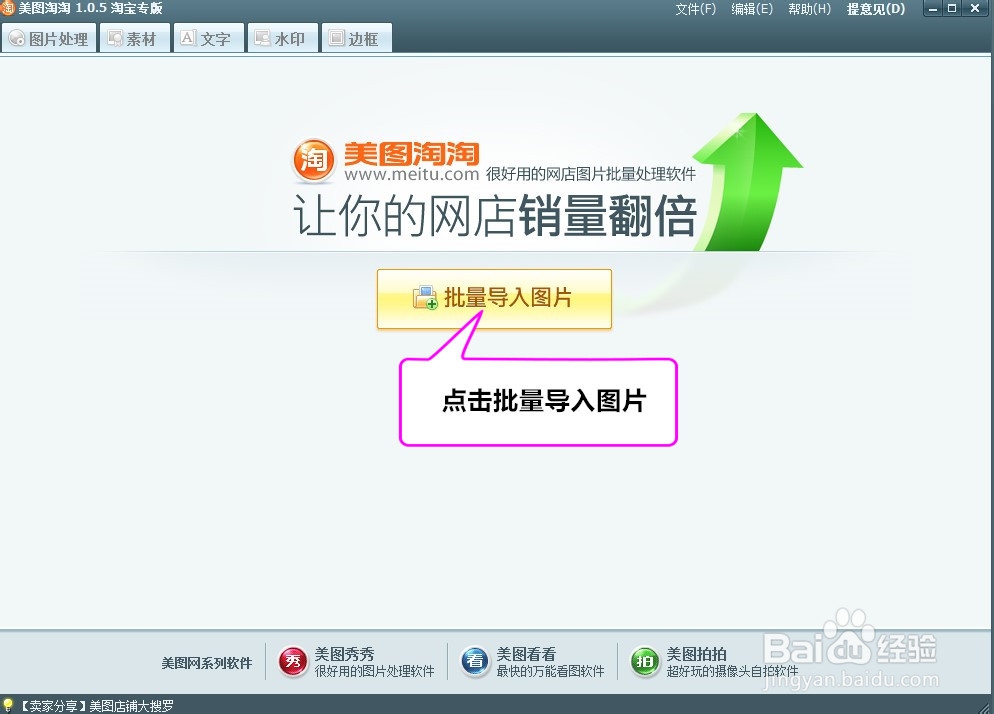Open the 水印 tab

coord(281,38)
